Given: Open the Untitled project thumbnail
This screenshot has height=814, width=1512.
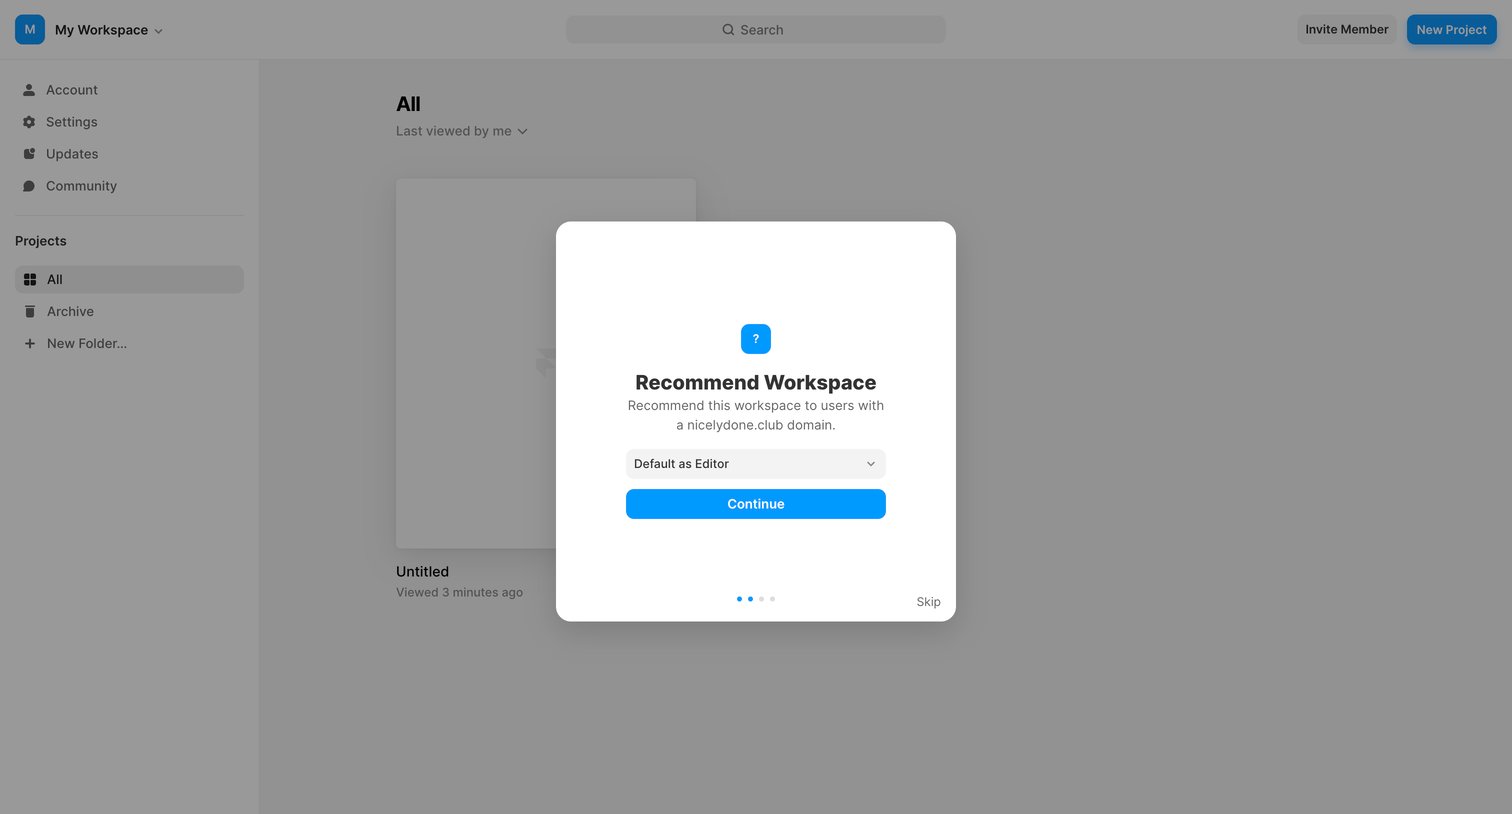Looking at the screenshot, I should point(546,363).
